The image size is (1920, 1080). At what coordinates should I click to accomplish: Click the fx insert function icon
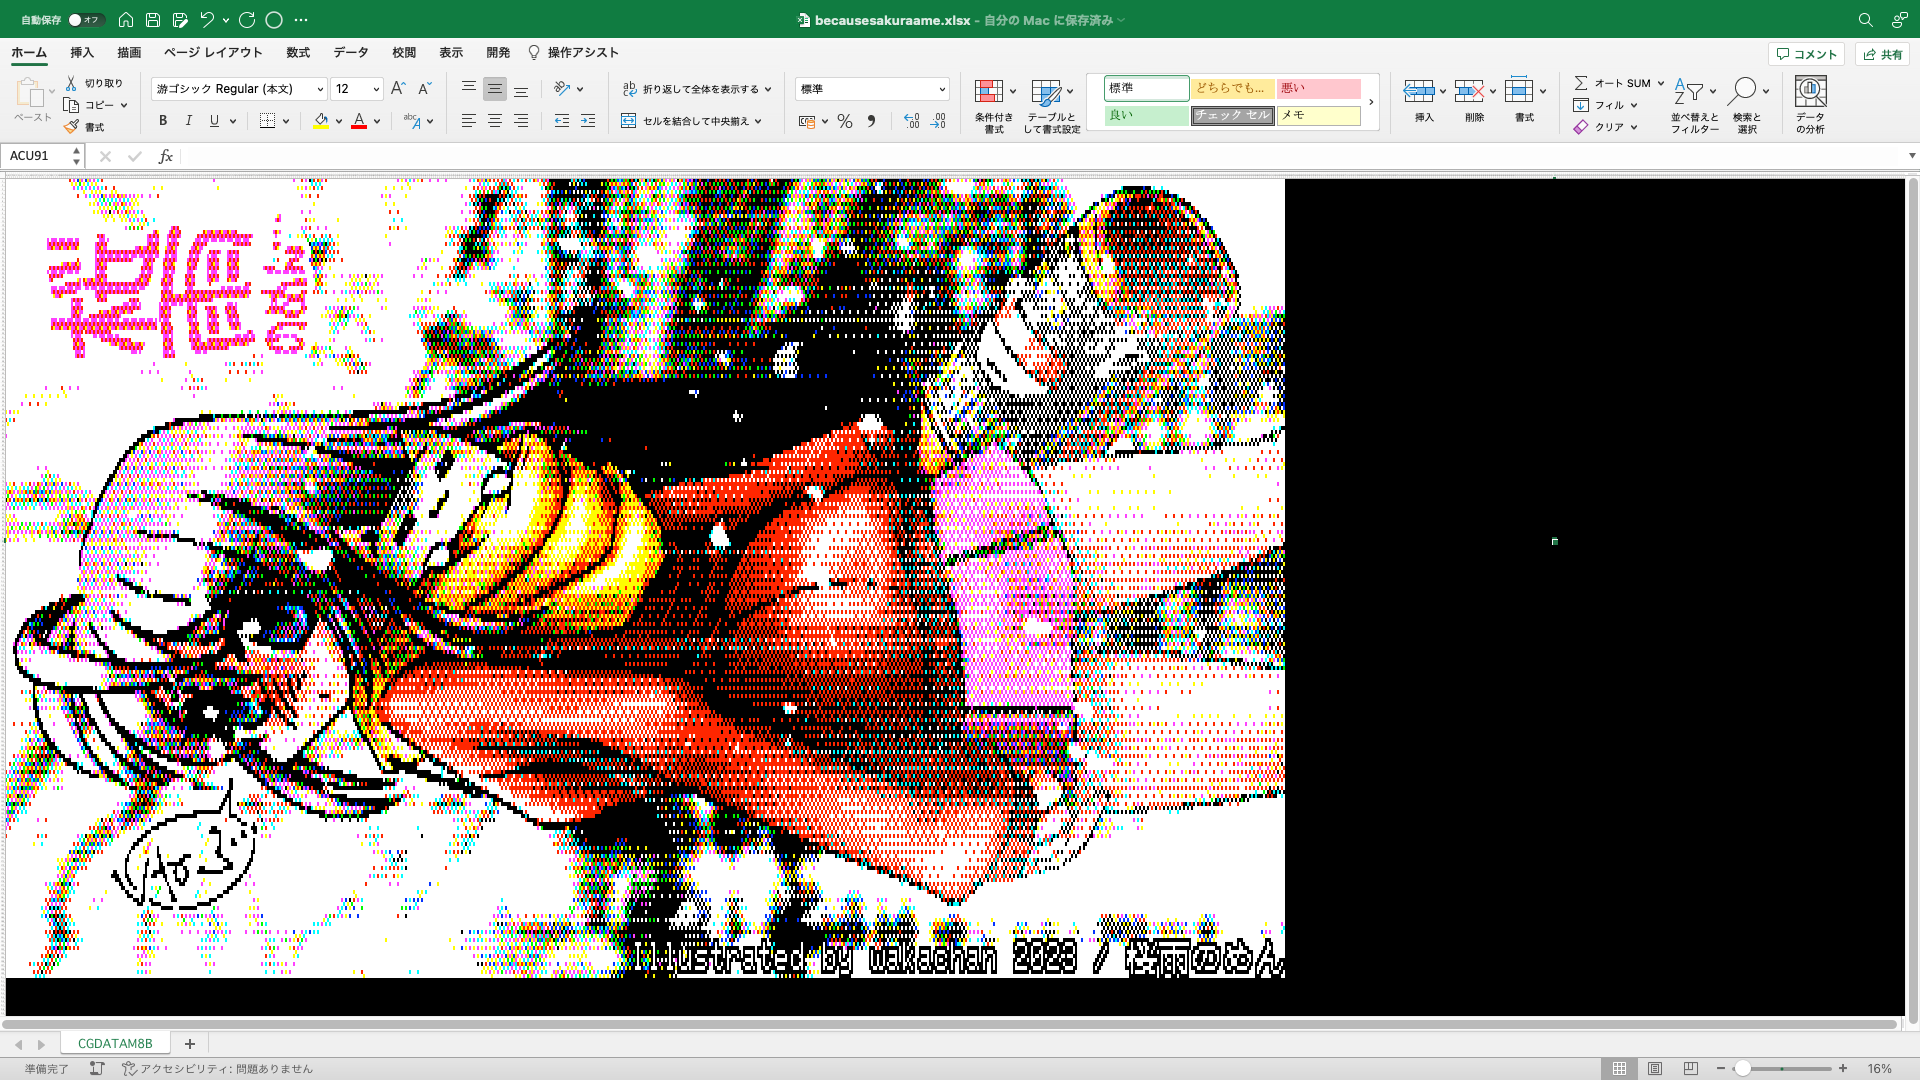(166, 156)
